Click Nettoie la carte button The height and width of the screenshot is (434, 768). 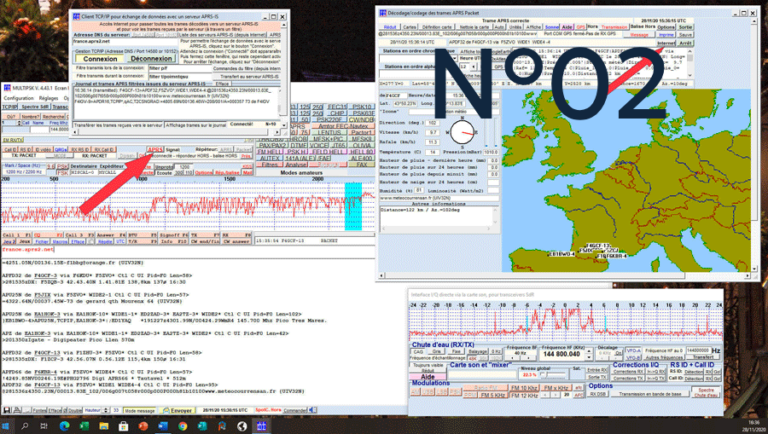[474, 27]
